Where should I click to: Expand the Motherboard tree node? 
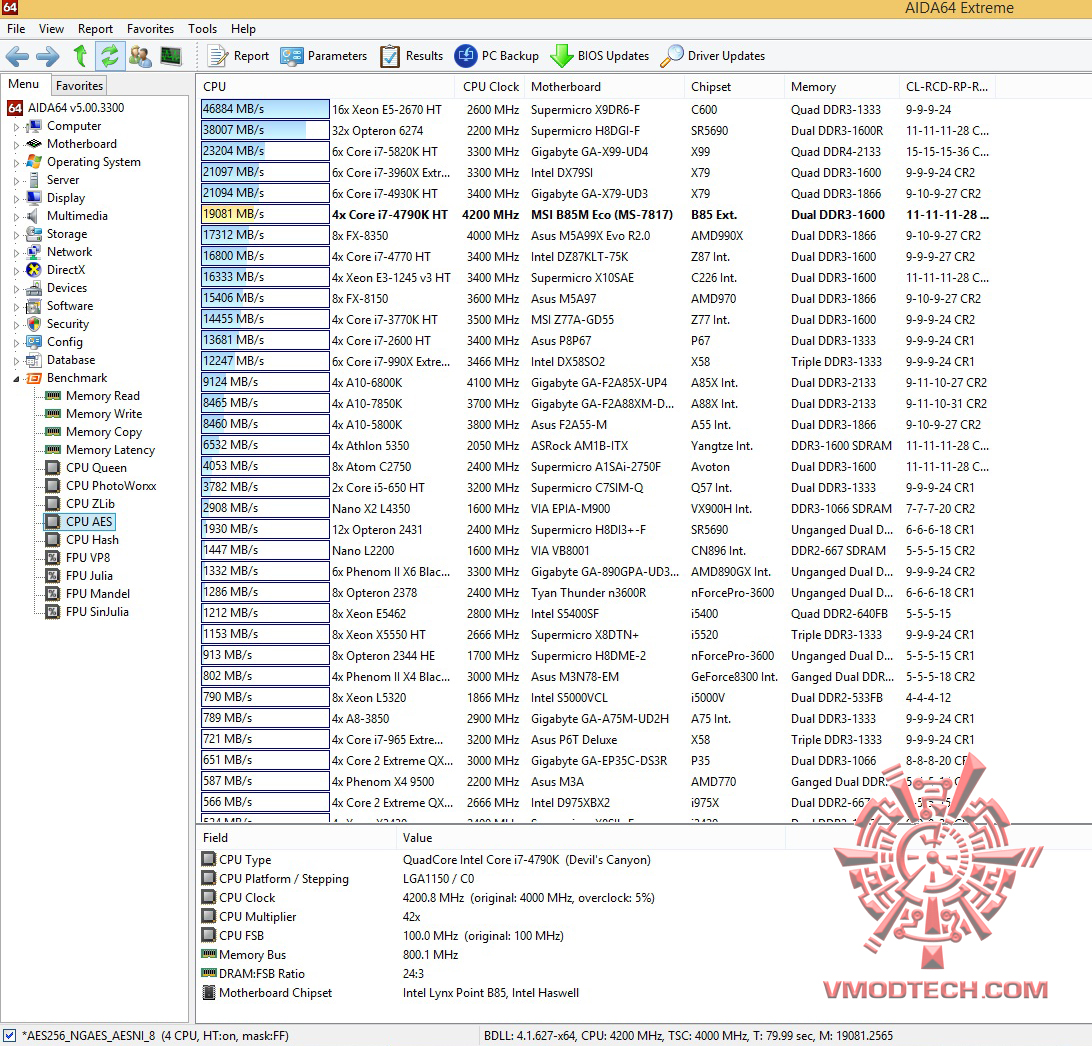pyautogui.click(x=16, y=145)
